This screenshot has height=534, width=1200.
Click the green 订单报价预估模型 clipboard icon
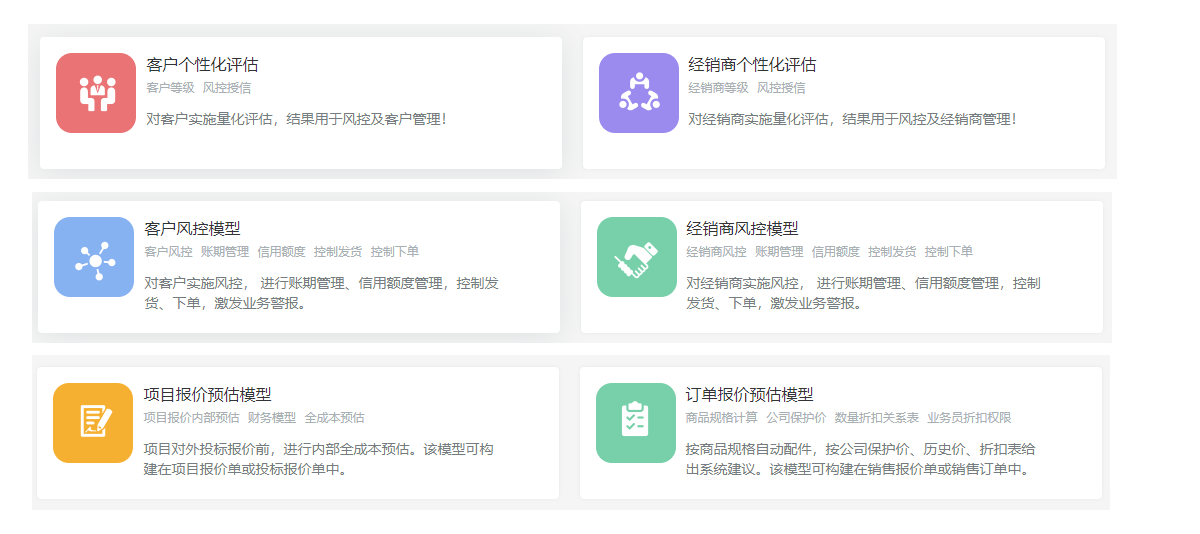point(636,423)
